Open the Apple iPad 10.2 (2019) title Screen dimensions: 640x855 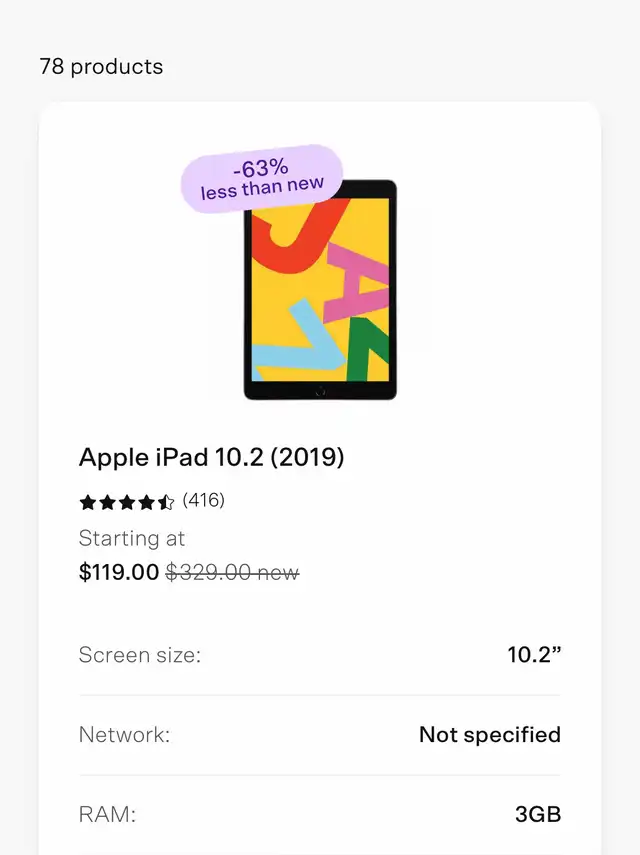tap(211, 458)
